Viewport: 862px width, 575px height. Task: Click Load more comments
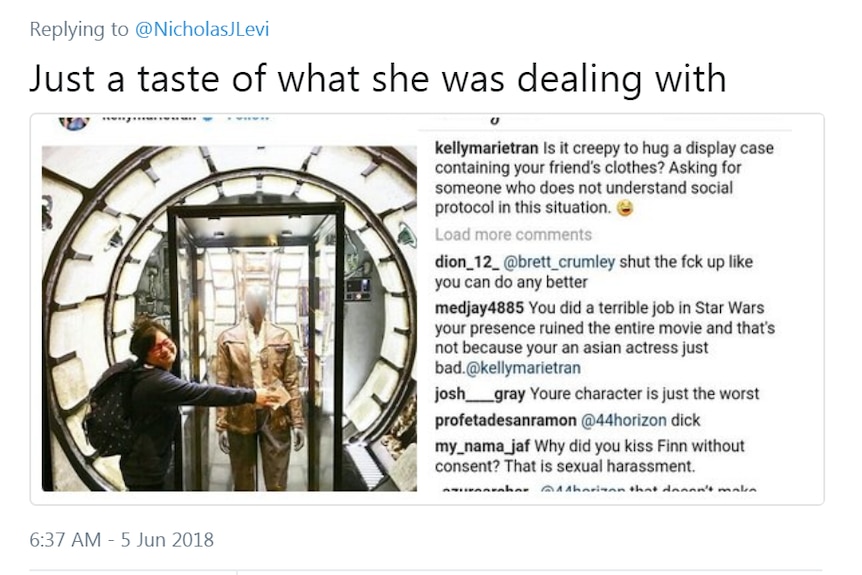513,235
